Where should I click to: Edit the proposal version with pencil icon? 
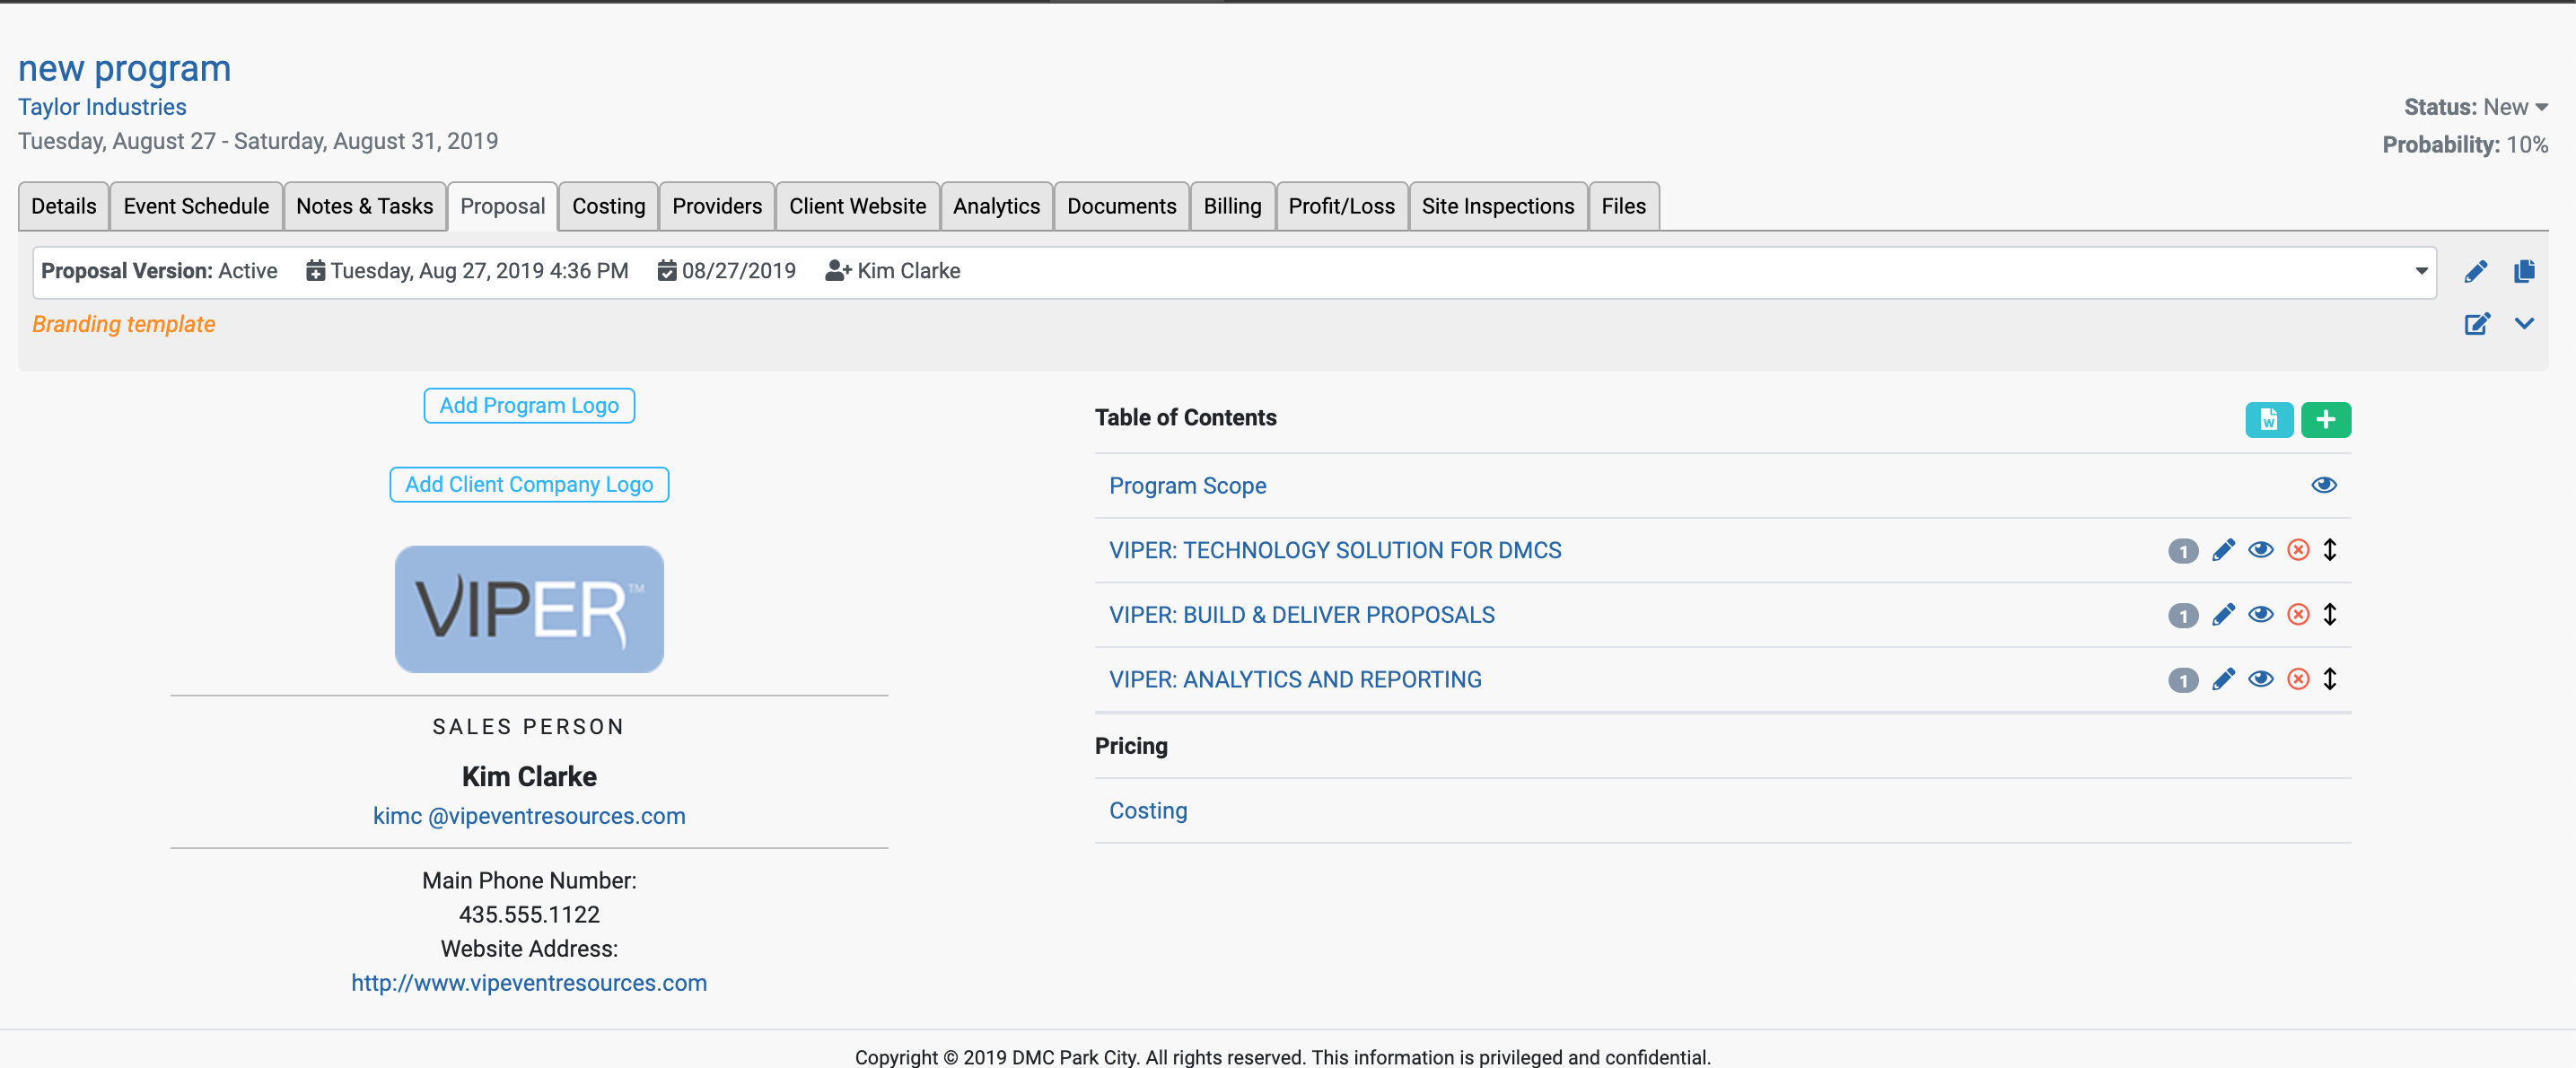pyautogui.click(x=2475, y=271)
